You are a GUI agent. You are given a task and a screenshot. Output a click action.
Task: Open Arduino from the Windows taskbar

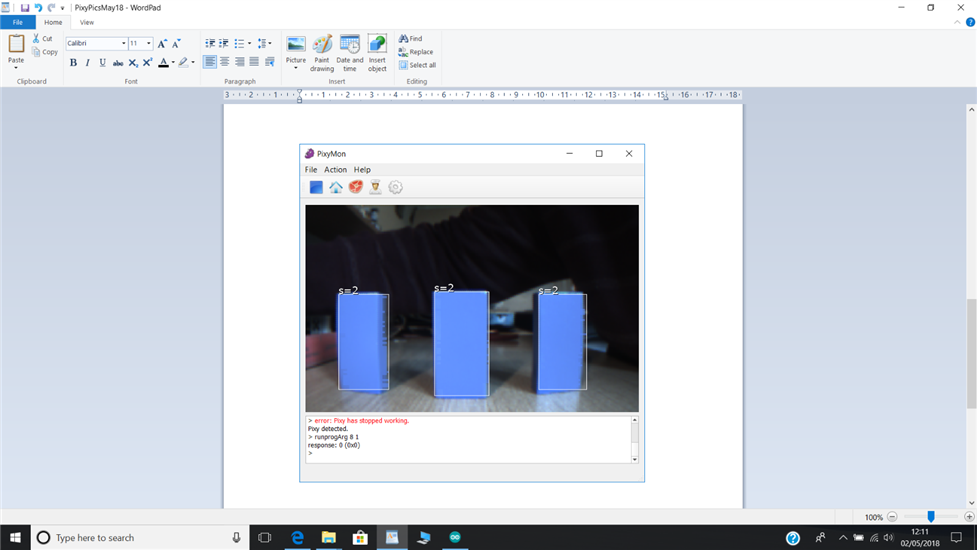click(455, 538)
